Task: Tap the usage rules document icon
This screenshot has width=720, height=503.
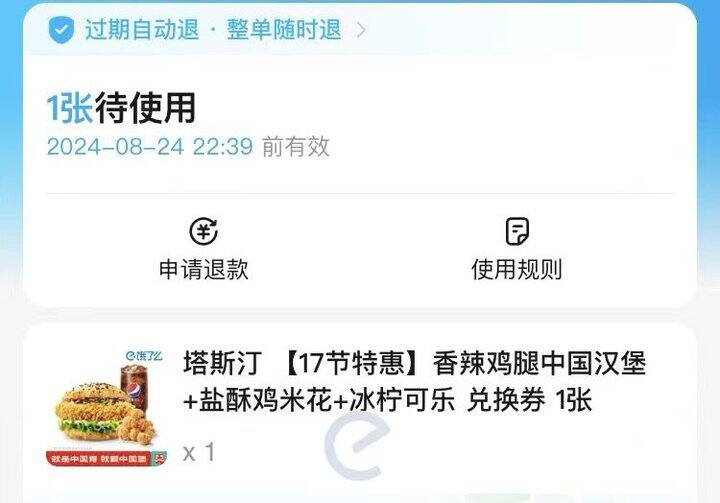Action: click(x=517, y=231)
